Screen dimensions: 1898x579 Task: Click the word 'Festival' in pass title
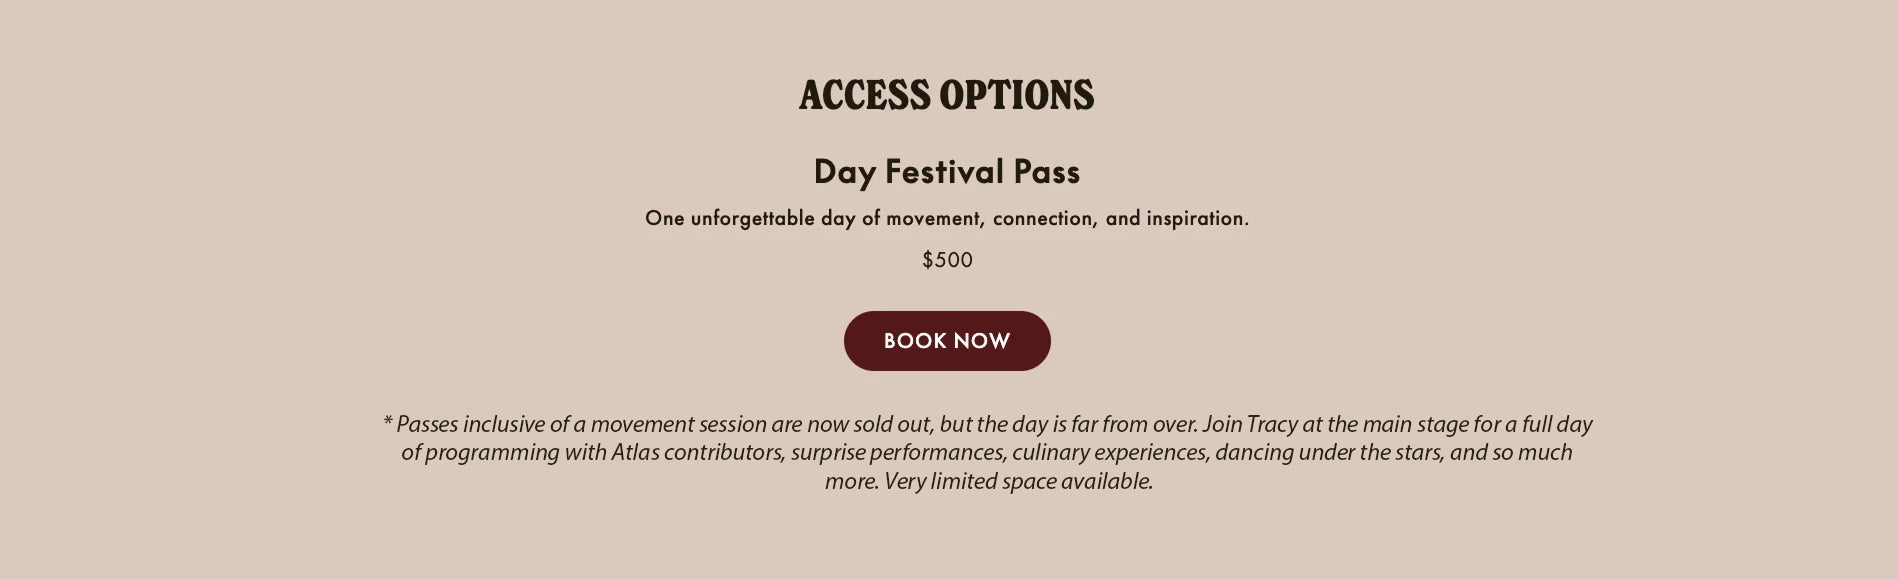point(944,171)
